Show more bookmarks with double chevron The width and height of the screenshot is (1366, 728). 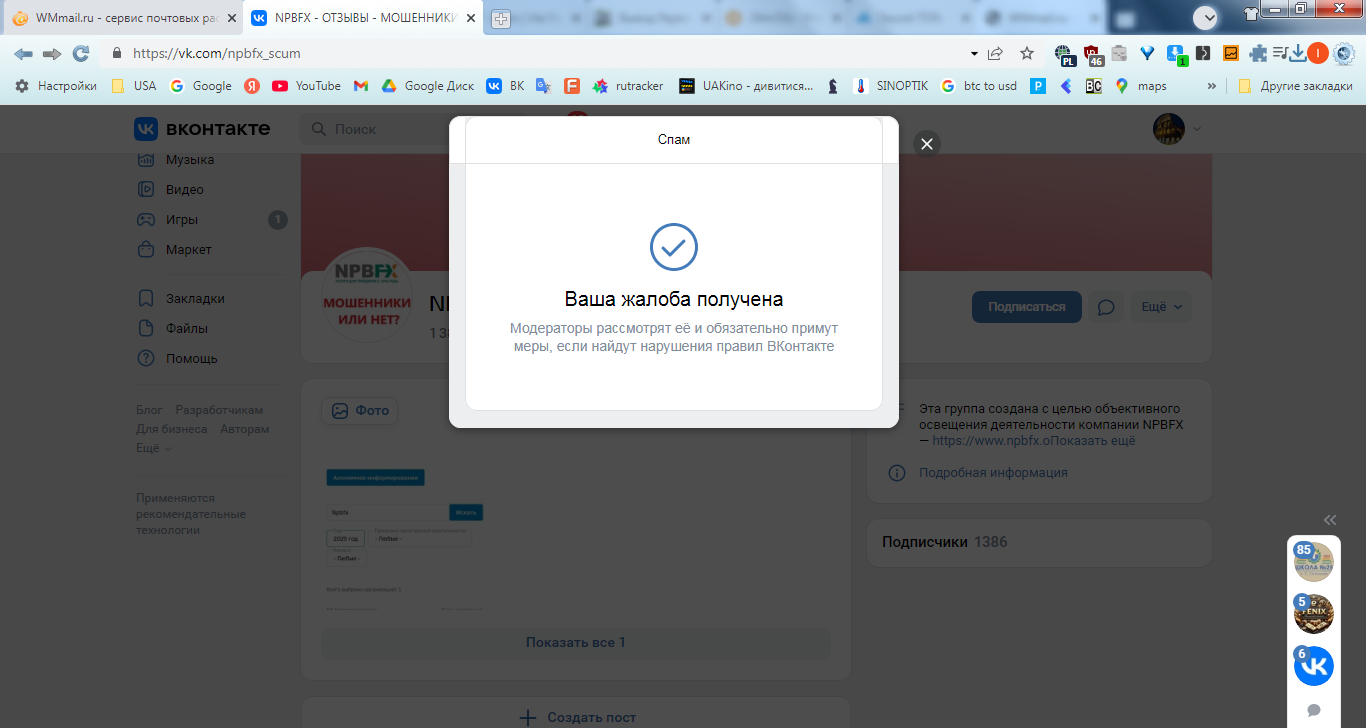1212,86
